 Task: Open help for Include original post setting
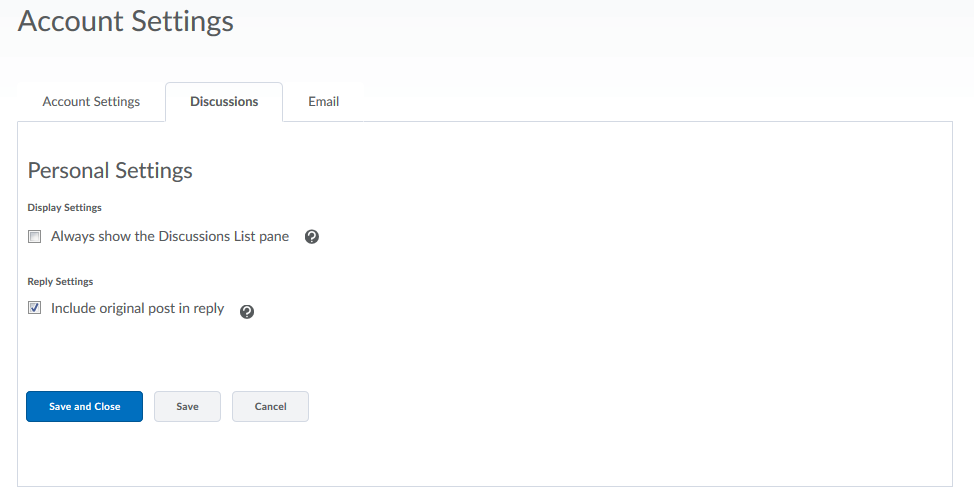(247, 311)
